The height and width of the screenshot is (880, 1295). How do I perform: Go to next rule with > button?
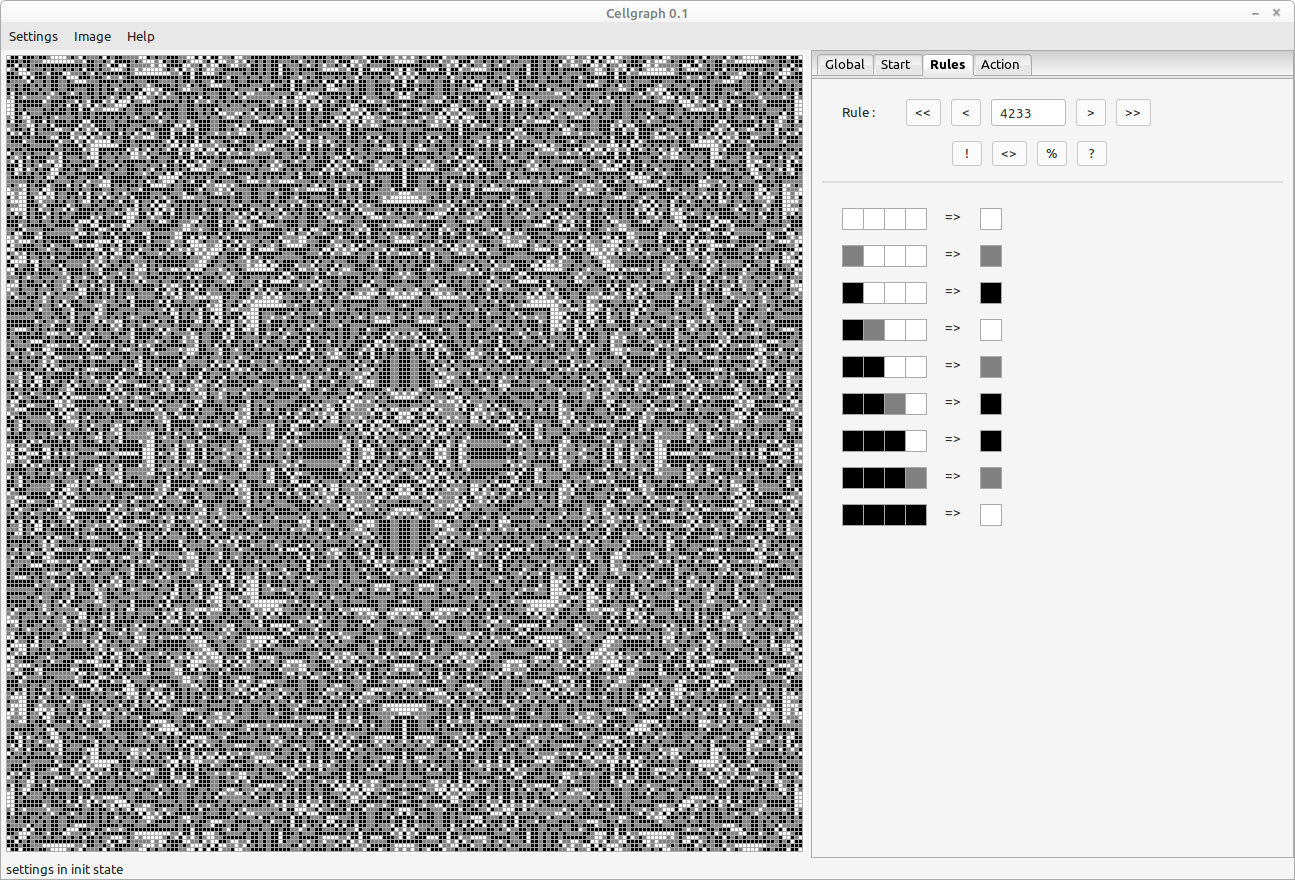(x=1090, y=113)
